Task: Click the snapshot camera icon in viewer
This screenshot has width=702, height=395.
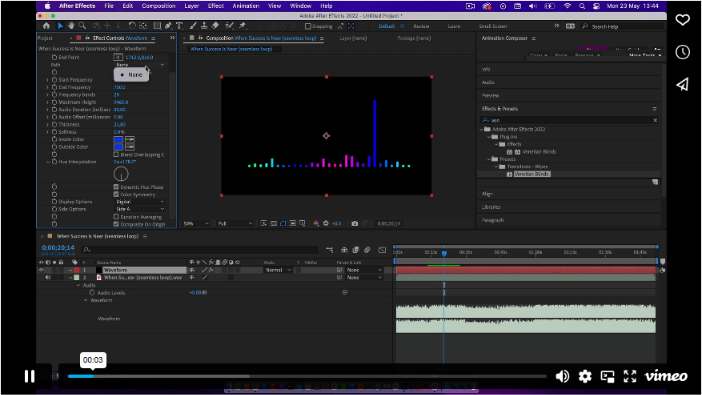Action: [355, 223]
